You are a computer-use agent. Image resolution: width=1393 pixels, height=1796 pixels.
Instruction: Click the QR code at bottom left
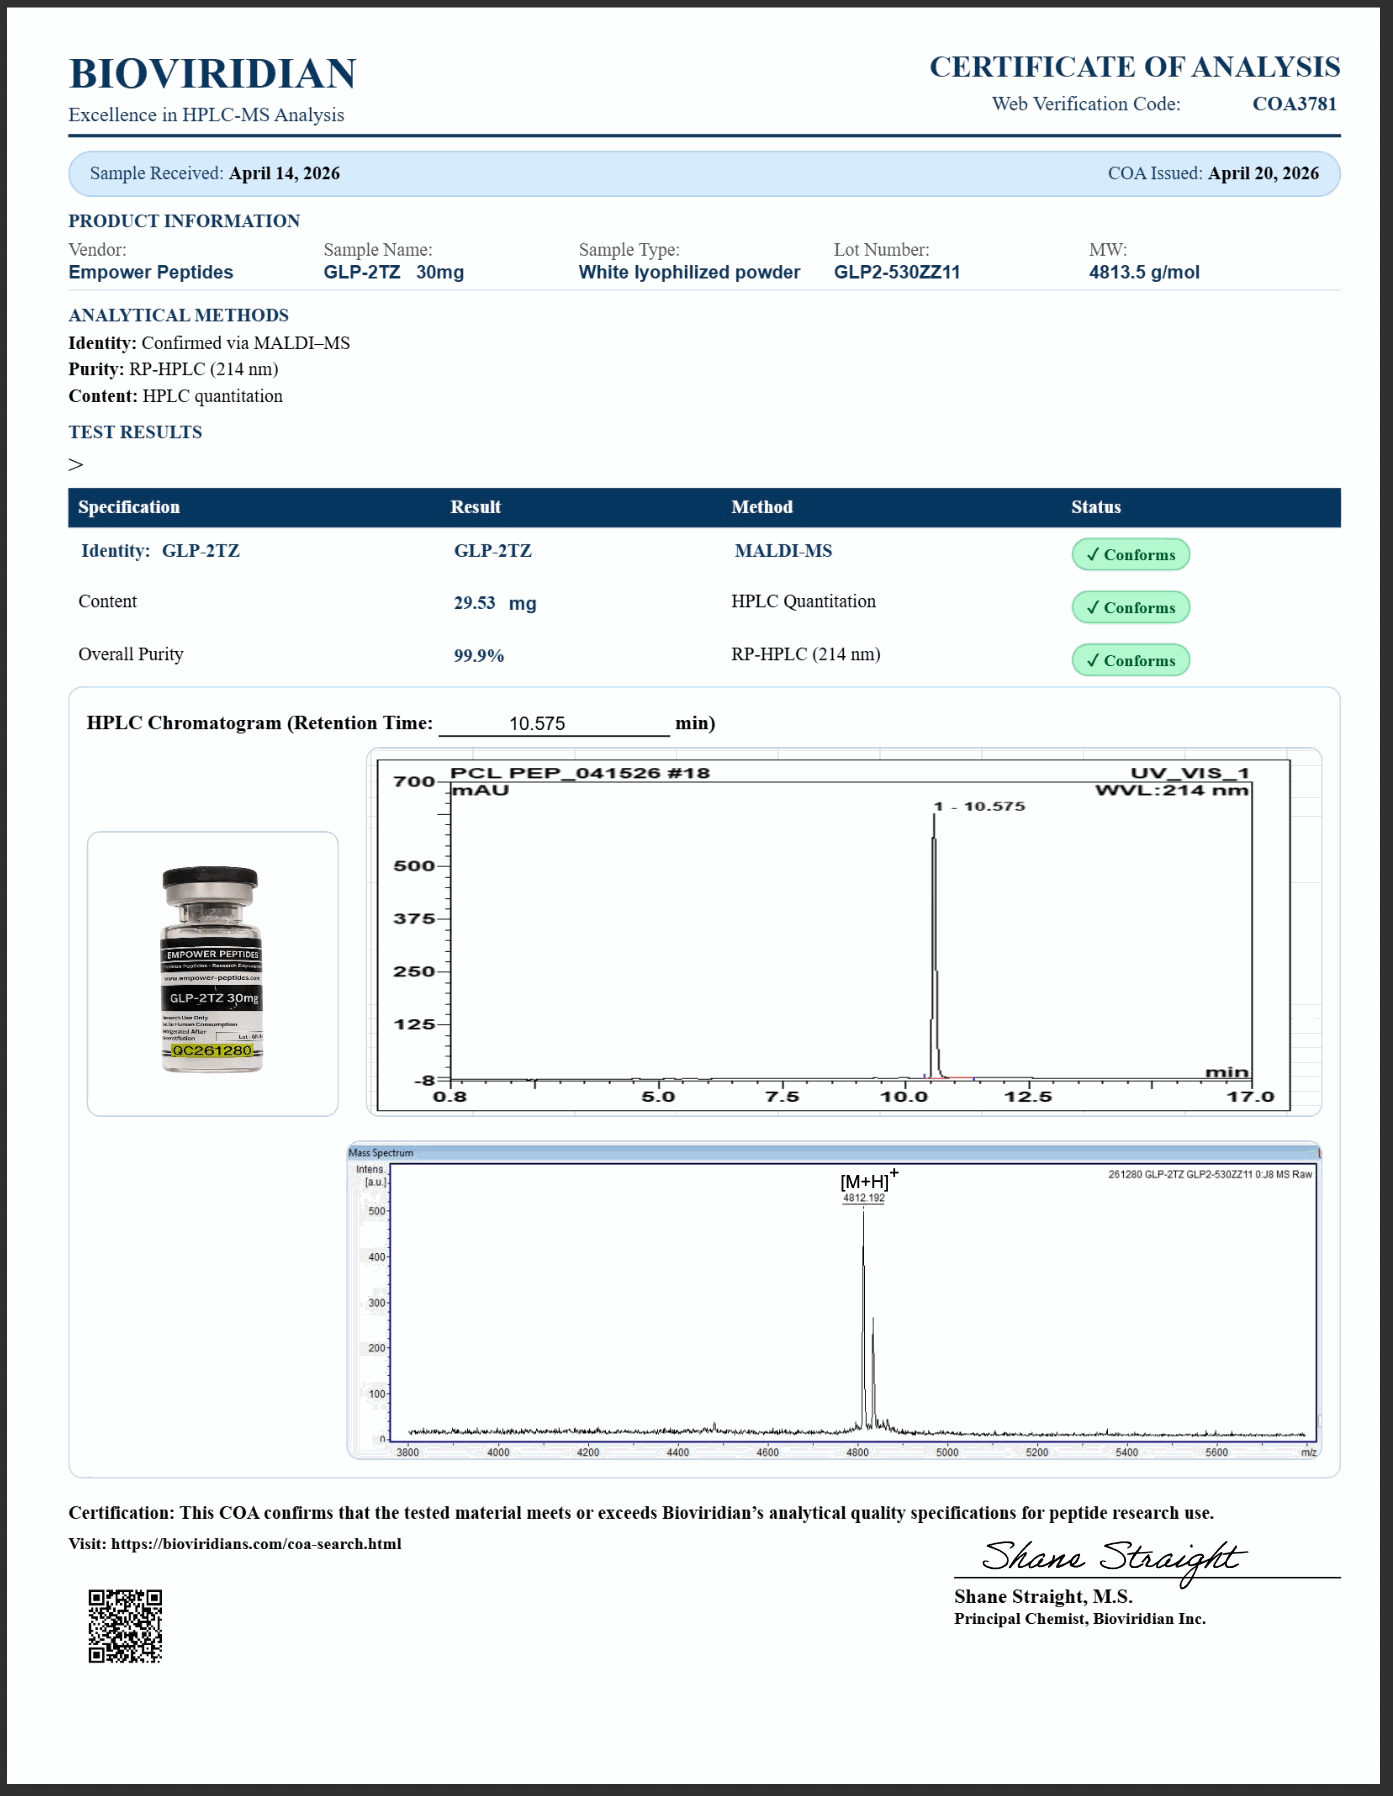125,1626
